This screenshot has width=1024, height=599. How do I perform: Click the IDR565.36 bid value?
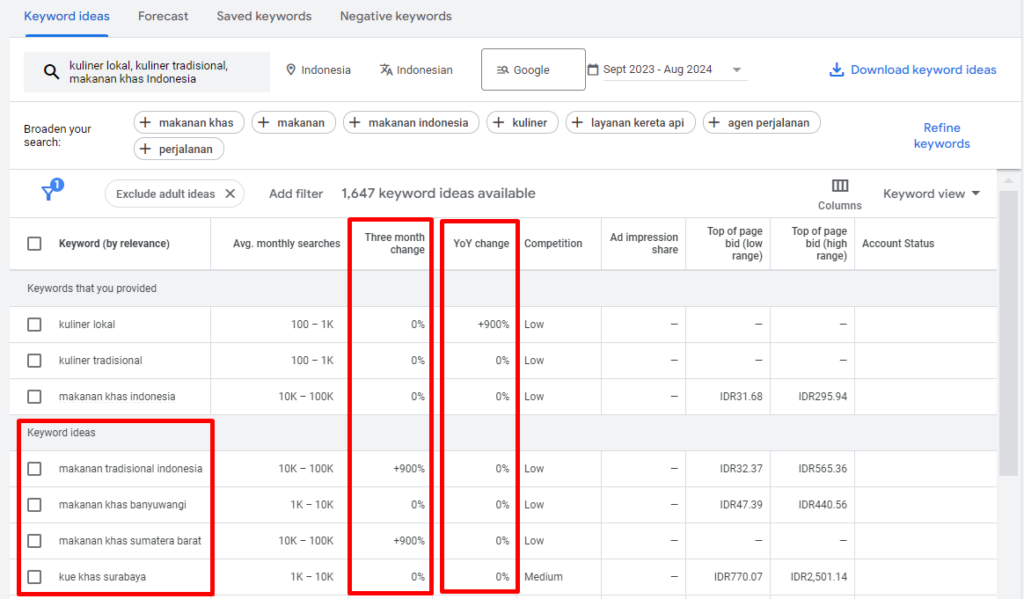[823, 469]
